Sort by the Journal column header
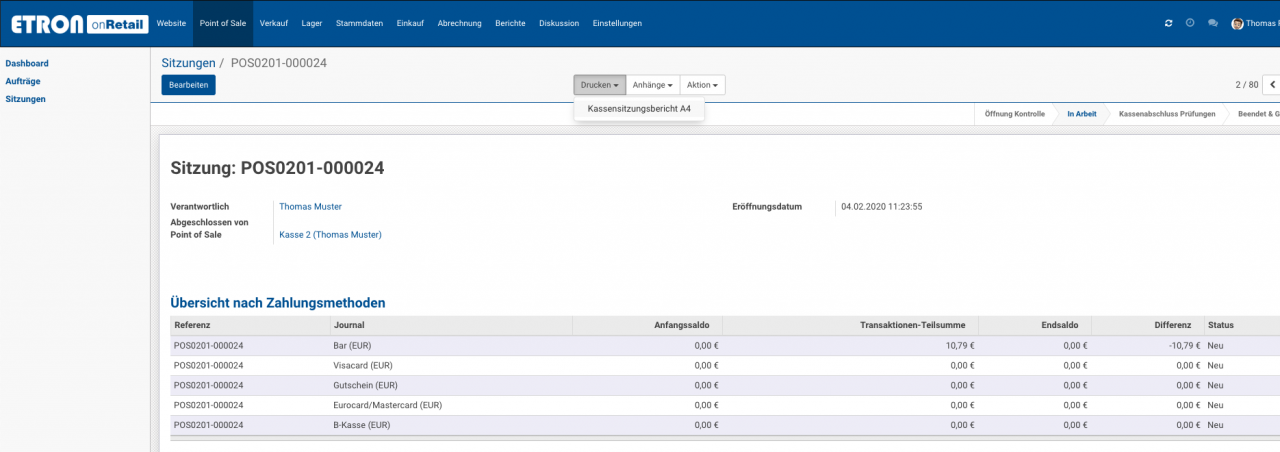This screenshot has width=1280, height=452. tap(451, 325)
